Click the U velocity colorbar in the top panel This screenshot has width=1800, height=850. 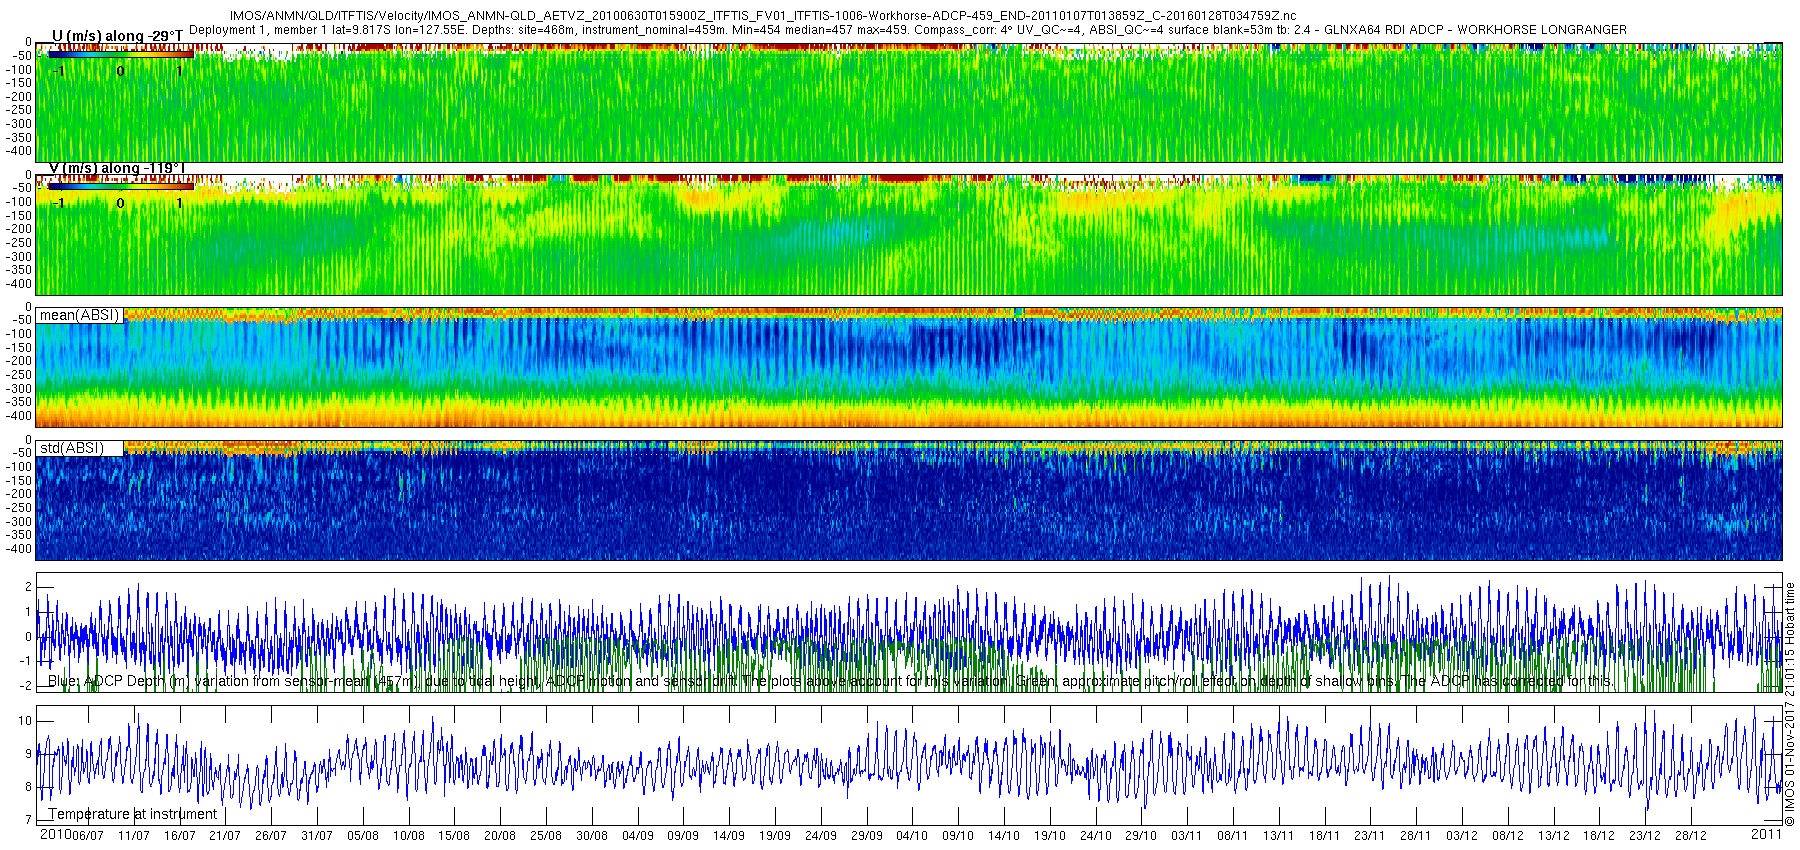coord(120,54)
